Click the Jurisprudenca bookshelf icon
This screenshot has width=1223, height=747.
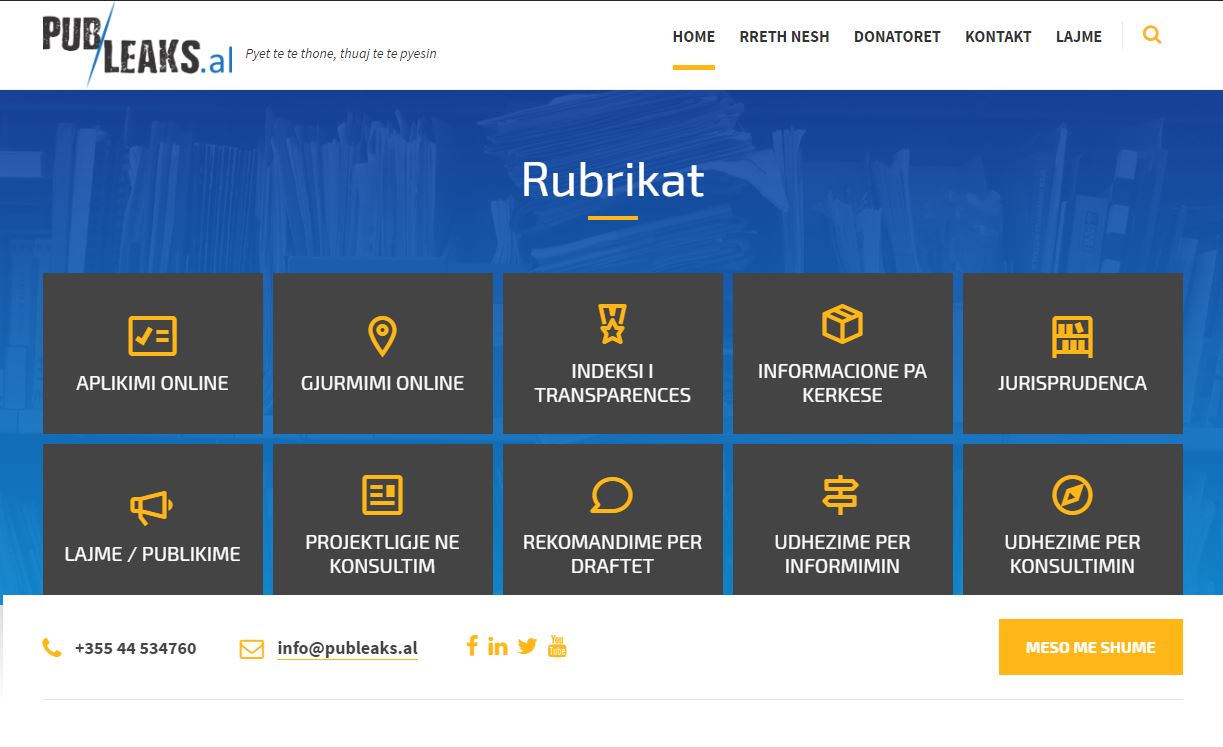tap(1072, 336)
